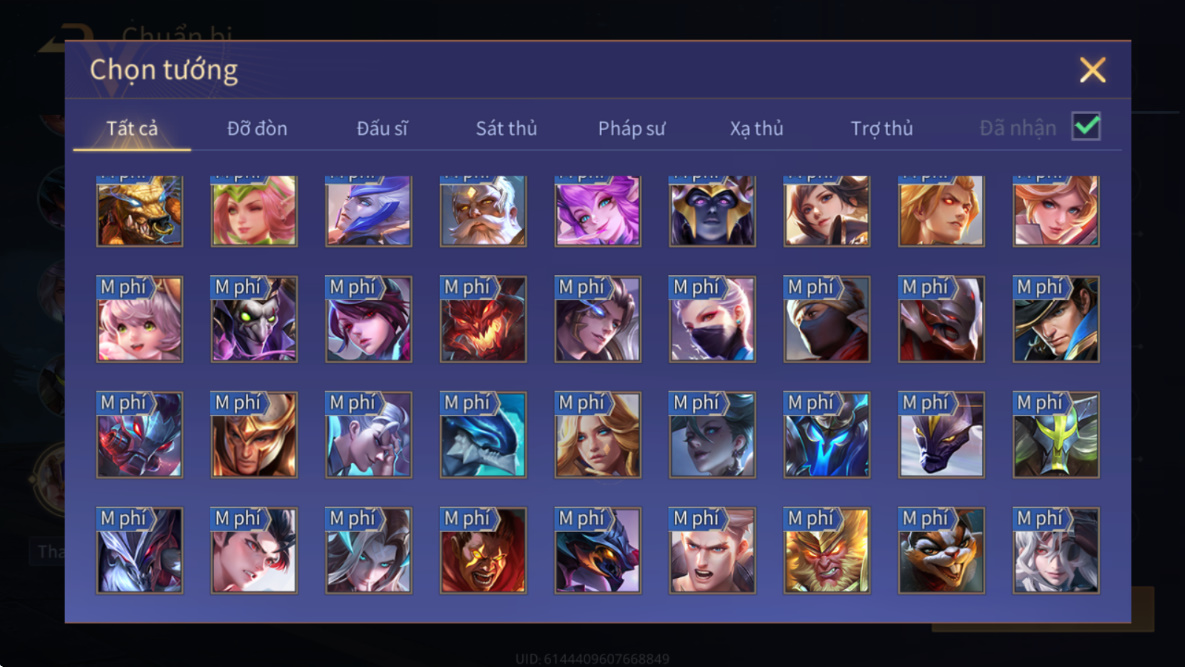Pick the blonde wavy-haired woman hero
1185x667 pixels.
coord(597,434)
